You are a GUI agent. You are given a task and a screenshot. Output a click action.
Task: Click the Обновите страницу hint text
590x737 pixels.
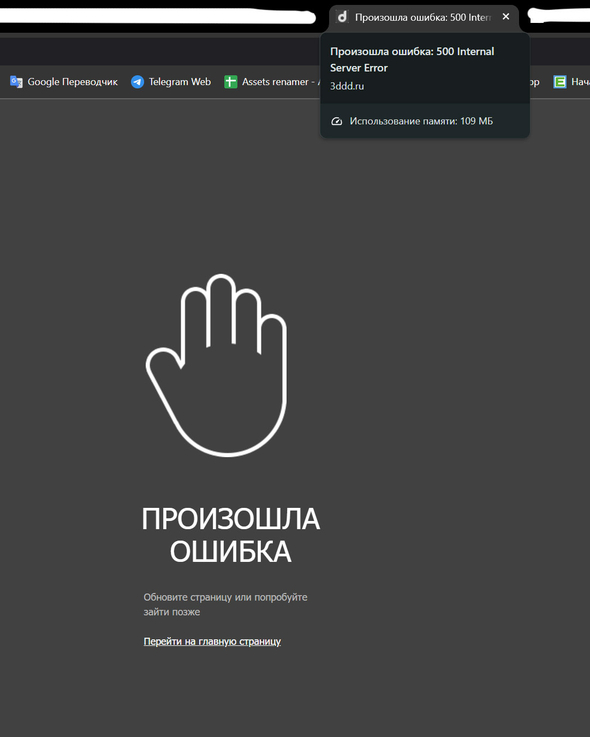click(x=225, y=604)
